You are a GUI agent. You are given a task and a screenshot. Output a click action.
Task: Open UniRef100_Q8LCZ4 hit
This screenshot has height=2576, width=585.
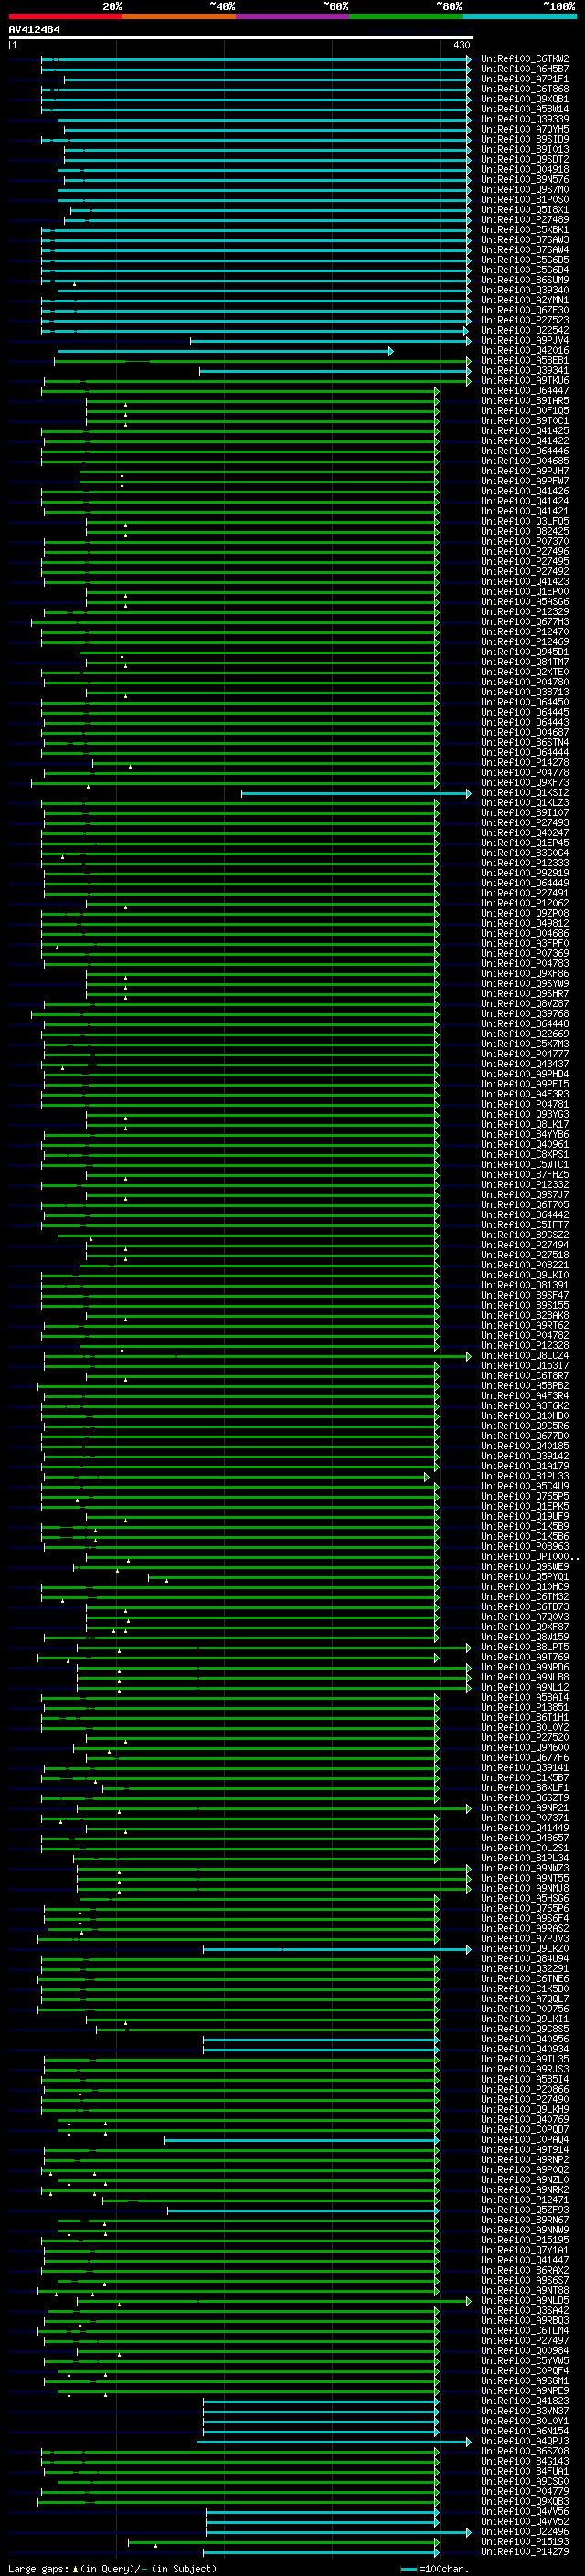pos(525,1356)
